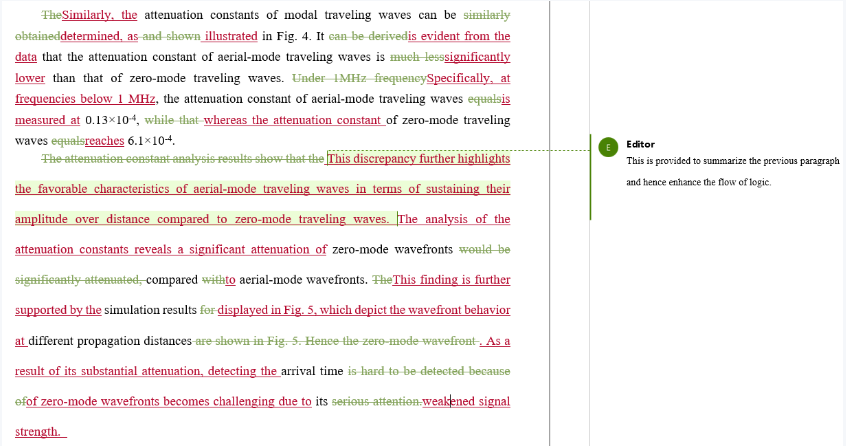Image resolution: width=846 pixels, height=446 pixels.
Task: Click the value '6.1×10-4' in the paragraph
Action: 150,141
